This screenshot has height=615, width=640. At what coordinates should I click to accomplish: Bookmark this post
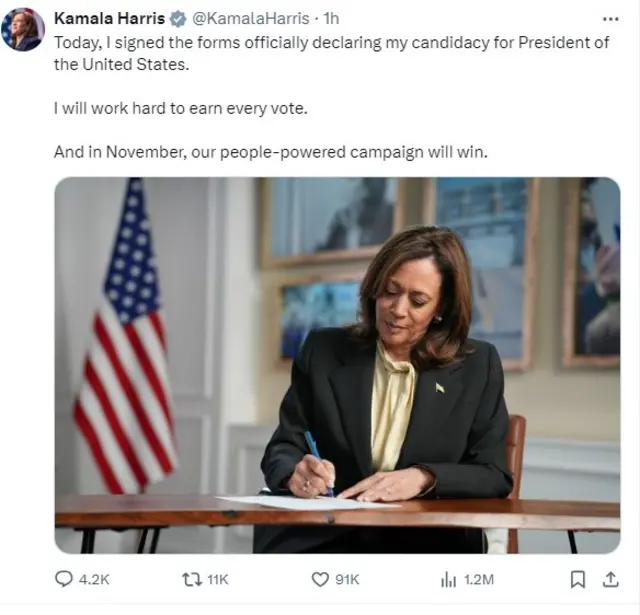point(577,579)
